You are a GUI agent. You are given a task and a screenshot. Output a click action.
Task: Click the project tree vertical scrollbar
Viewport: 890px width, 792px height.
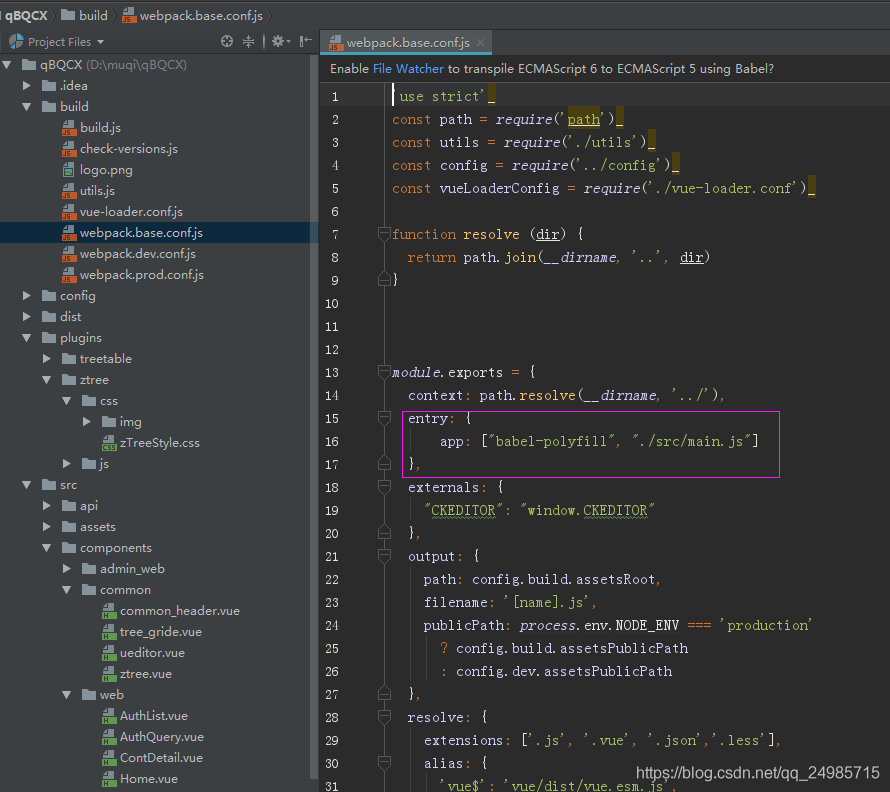coord(313,400)
